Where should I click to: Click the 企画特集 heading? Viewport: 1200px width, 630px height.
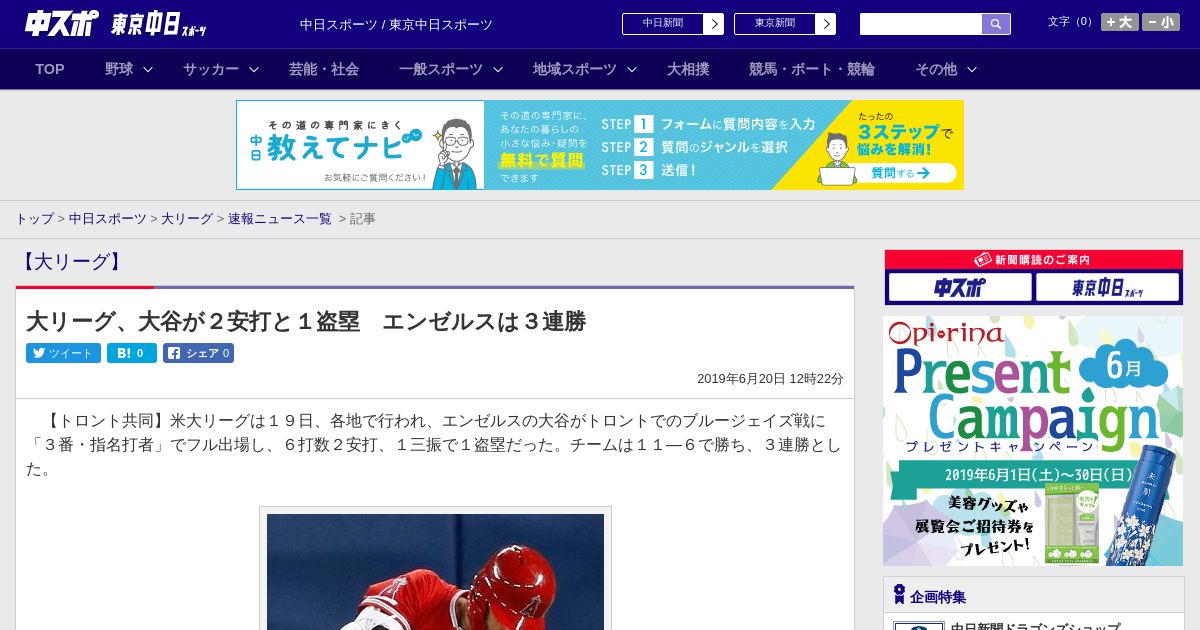click(938, 596)
